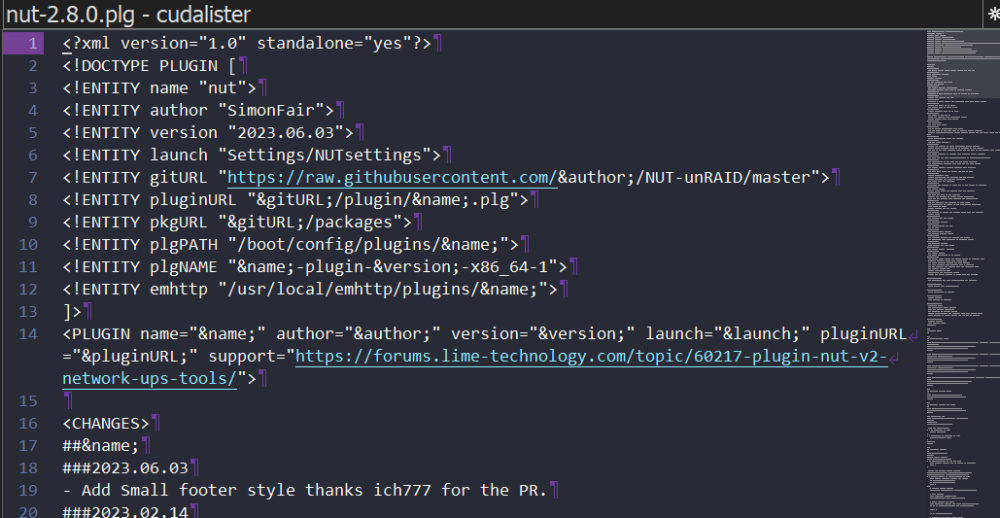Click line number 16 in the gutter
This screenshot has width=1000, height=518.
[29, 423]
